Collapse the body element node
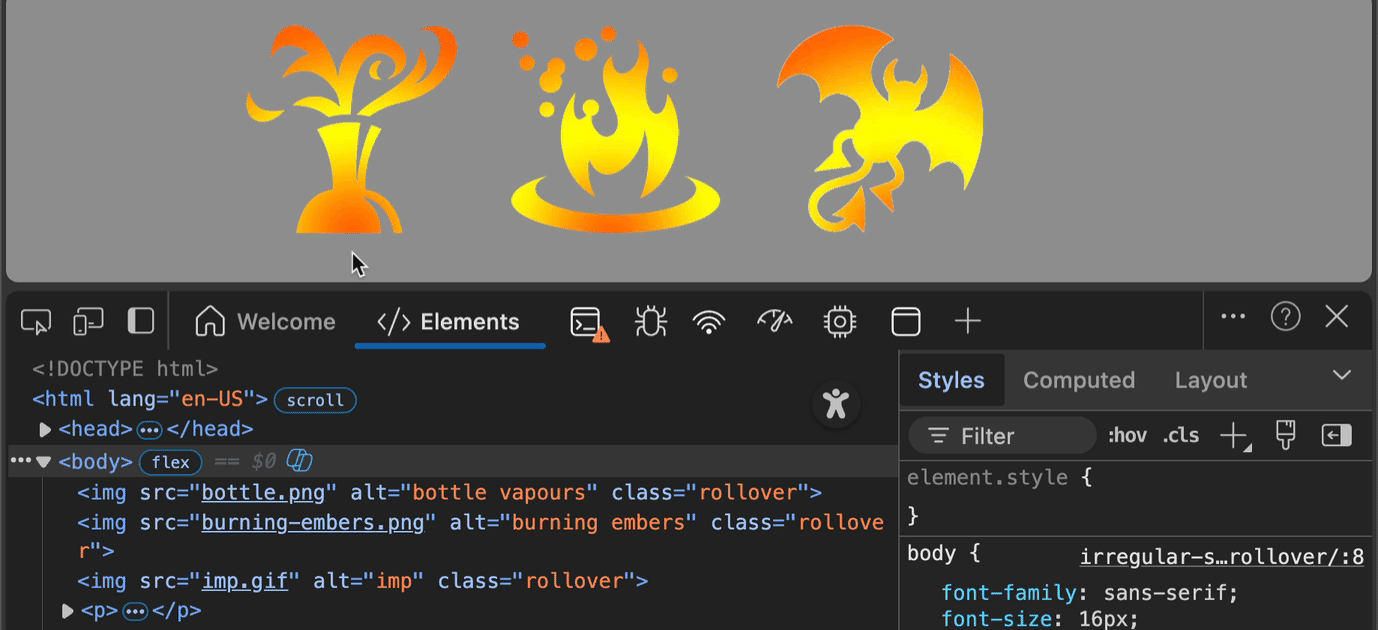The width and height of the screenshot is (1378, 630). pos(44,461)
